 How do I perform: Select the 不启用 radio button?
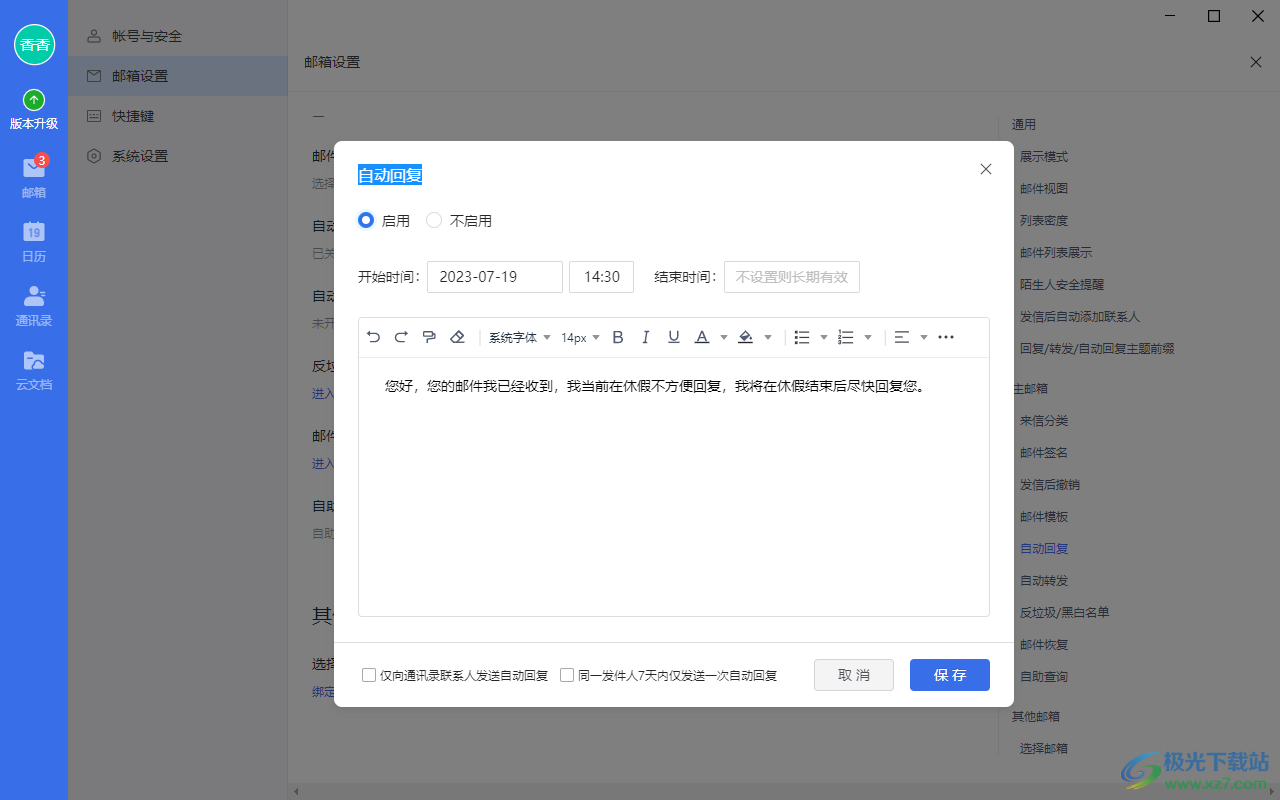click(434, 220)
